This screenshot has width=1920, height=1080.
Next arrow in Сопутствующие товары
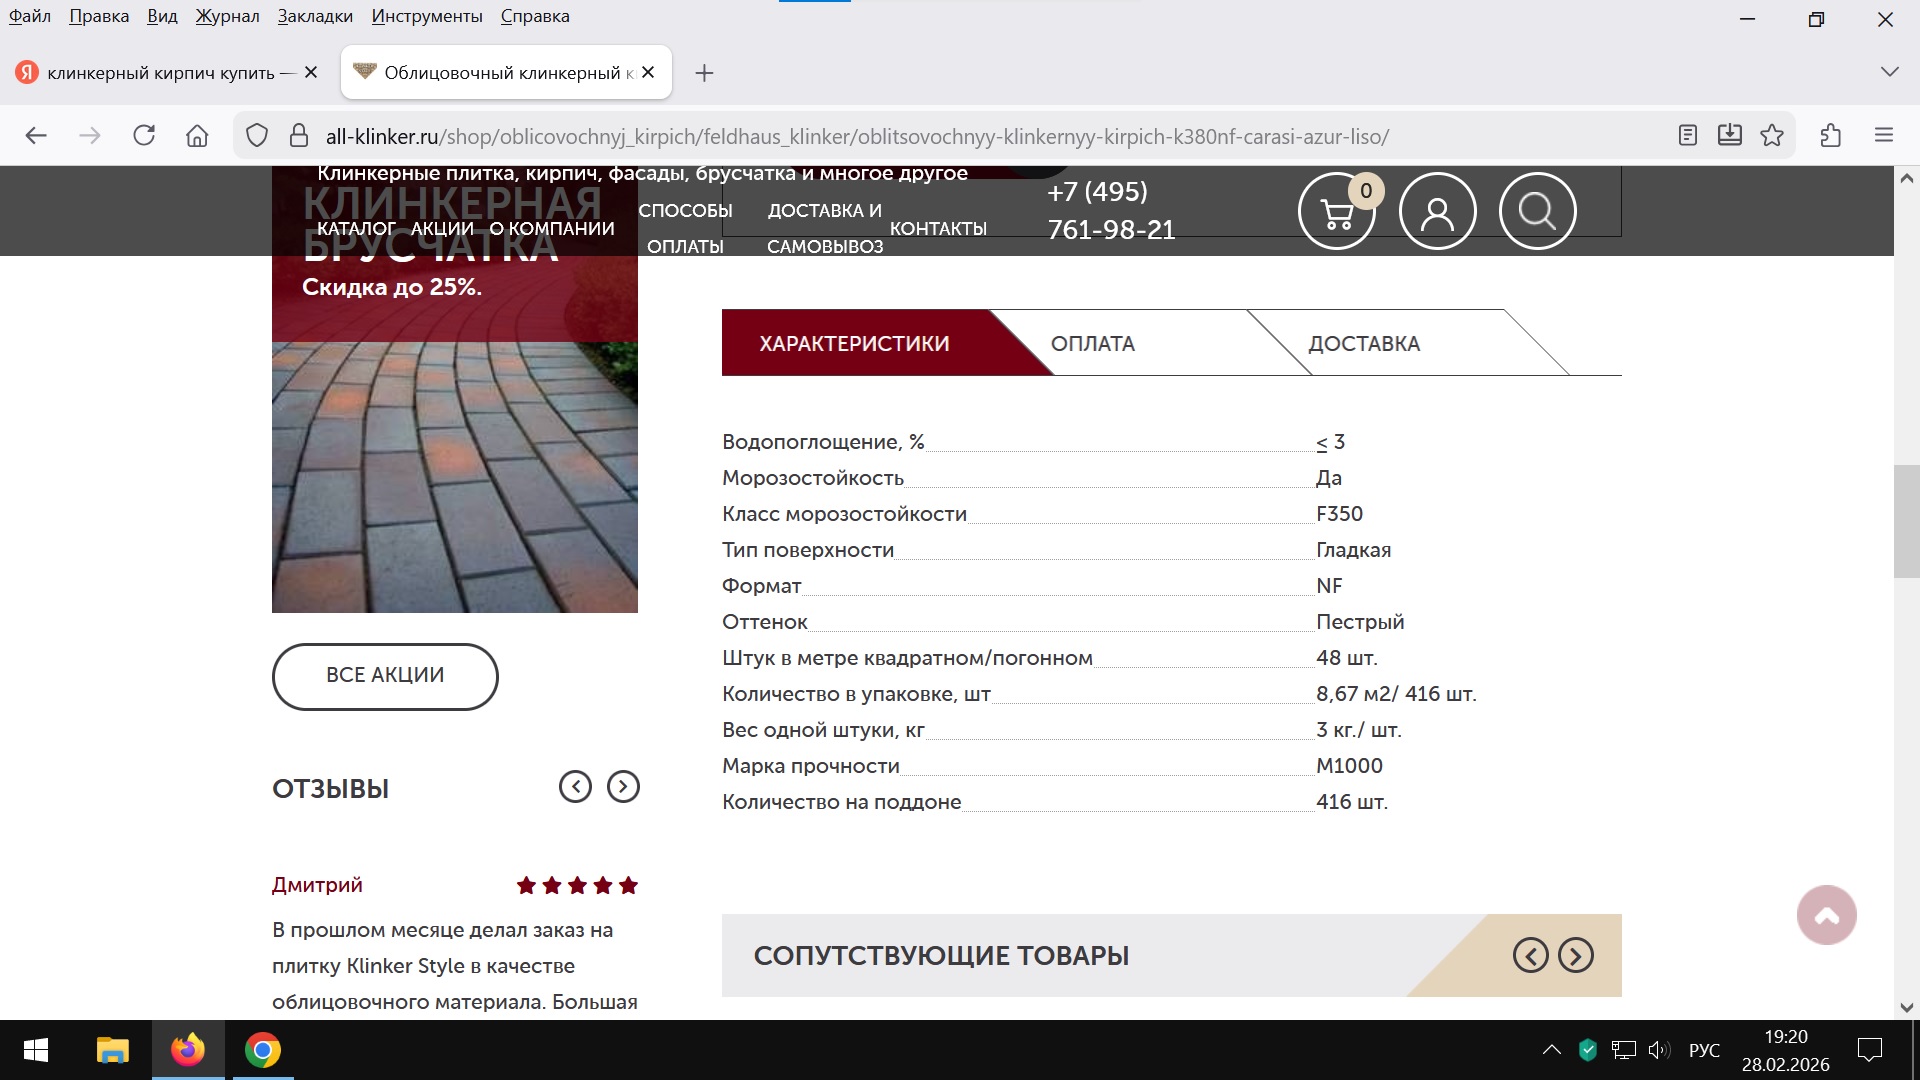pos(1576,956)
